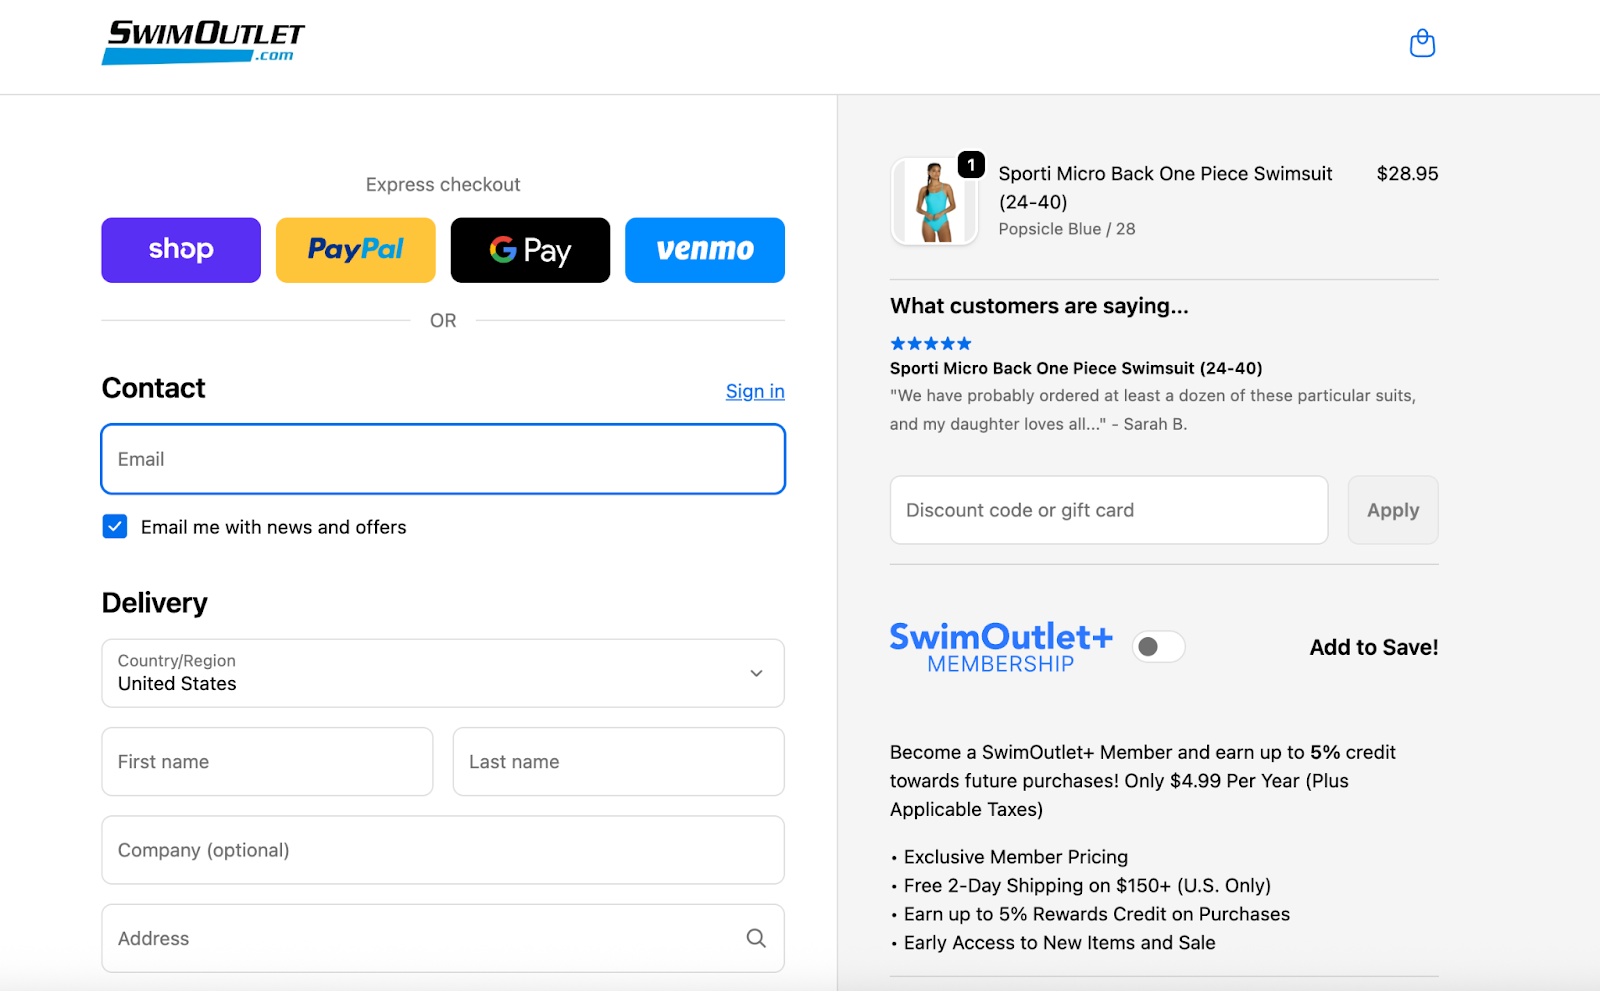
Task: Click the Company (optional) field
Action: click(x=443, y=850)
